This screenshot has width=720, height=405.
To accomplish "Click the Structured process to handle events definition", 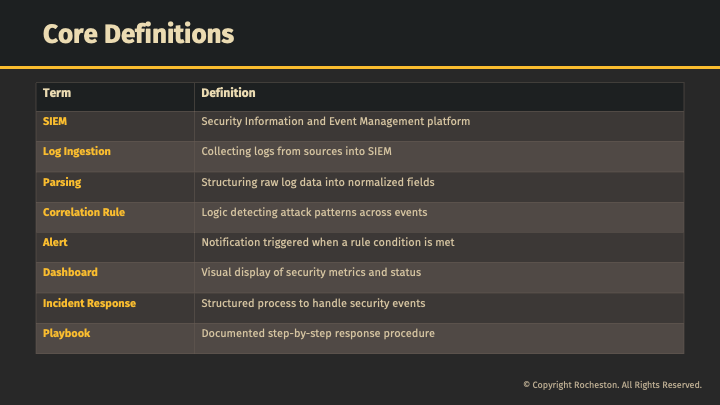I will click(x=313, y=303).
